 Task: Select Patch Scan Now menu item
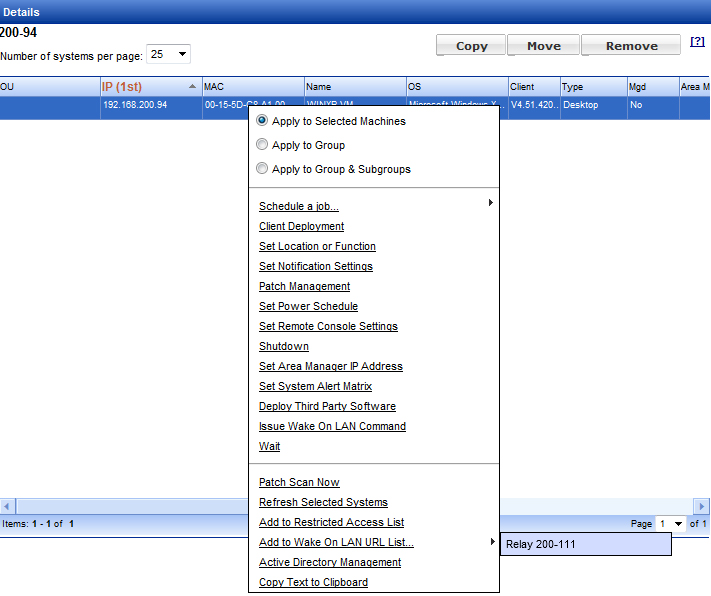[x=299, y=483]
